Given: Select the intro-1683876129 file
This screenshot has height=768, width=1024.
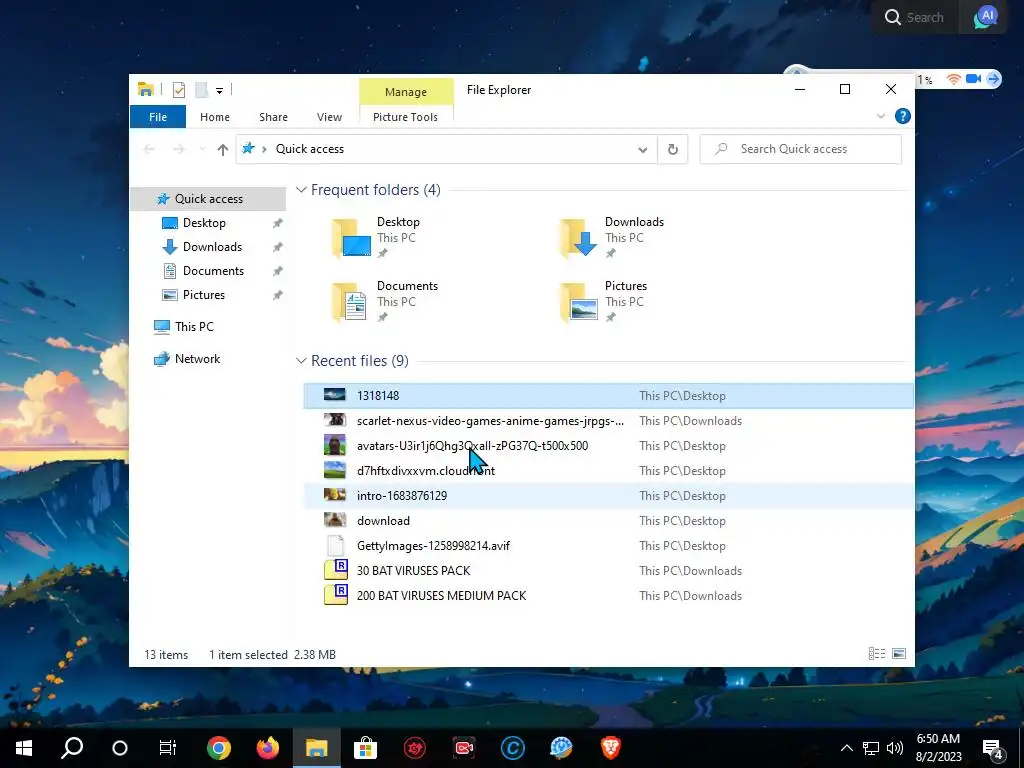Looking at the screenshot, I should (608, 496).
